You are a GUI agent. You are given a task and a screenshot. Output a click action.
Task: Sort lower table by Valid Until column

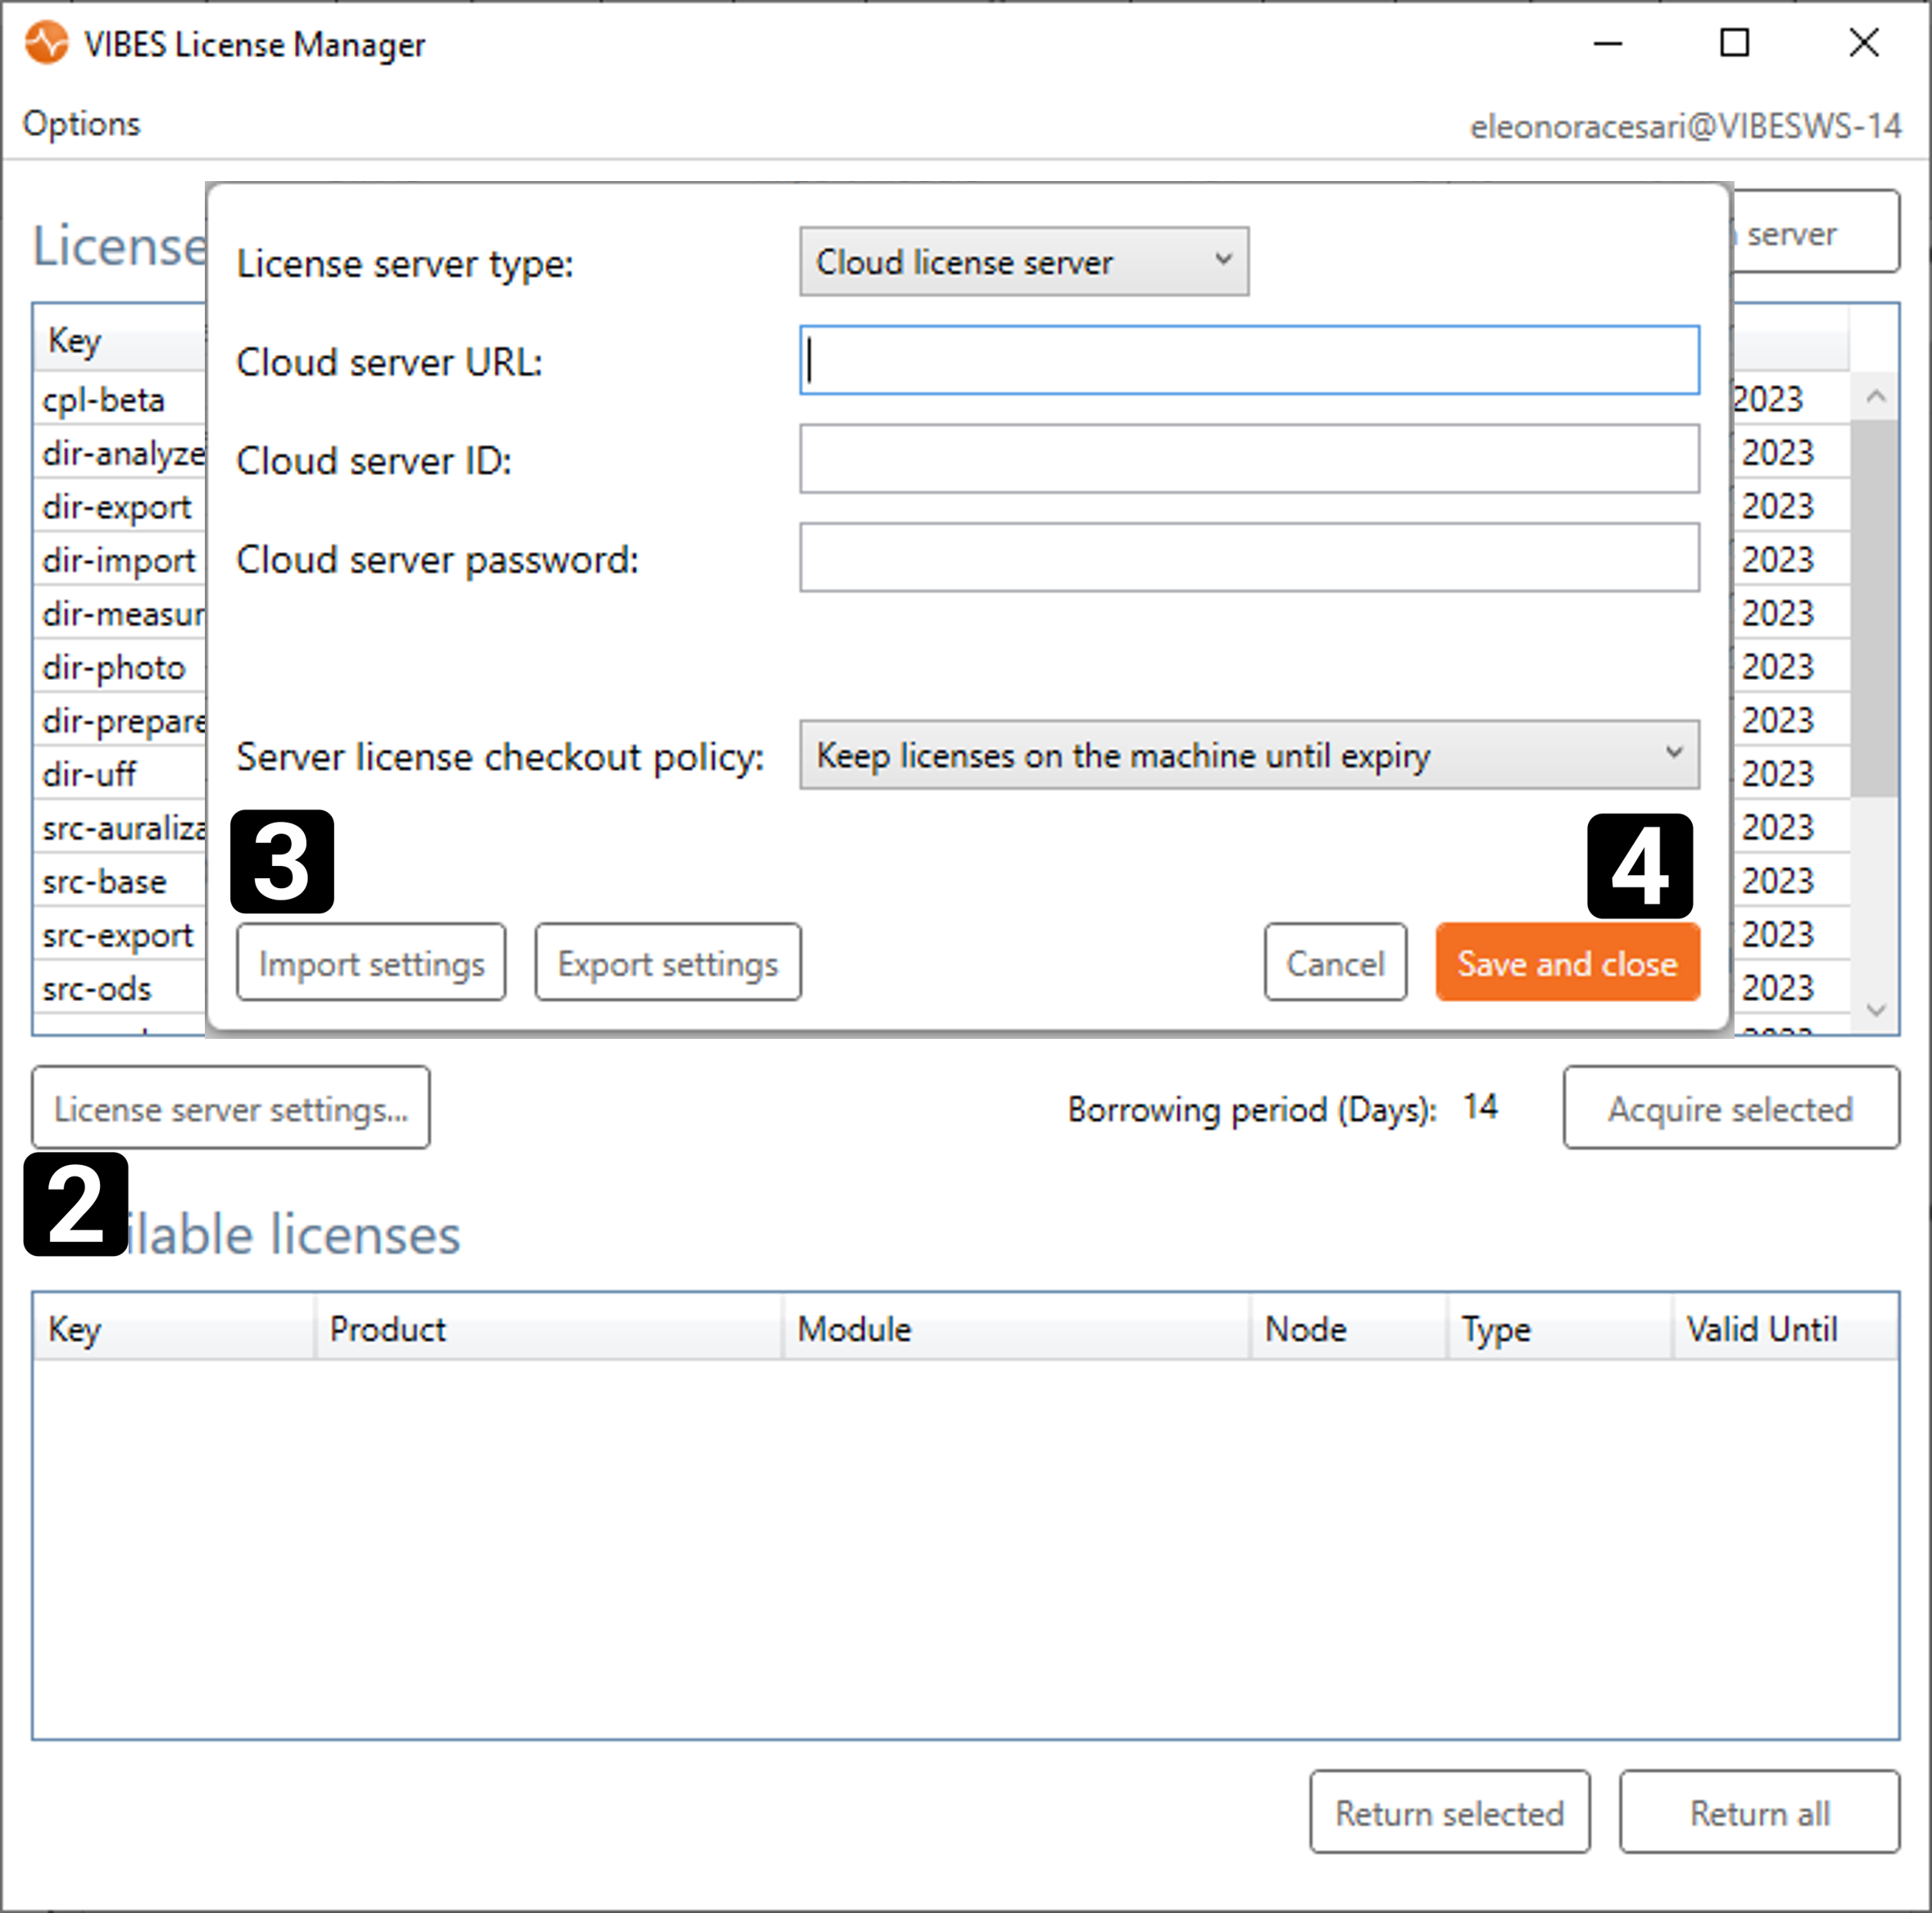[1786, 1329]
